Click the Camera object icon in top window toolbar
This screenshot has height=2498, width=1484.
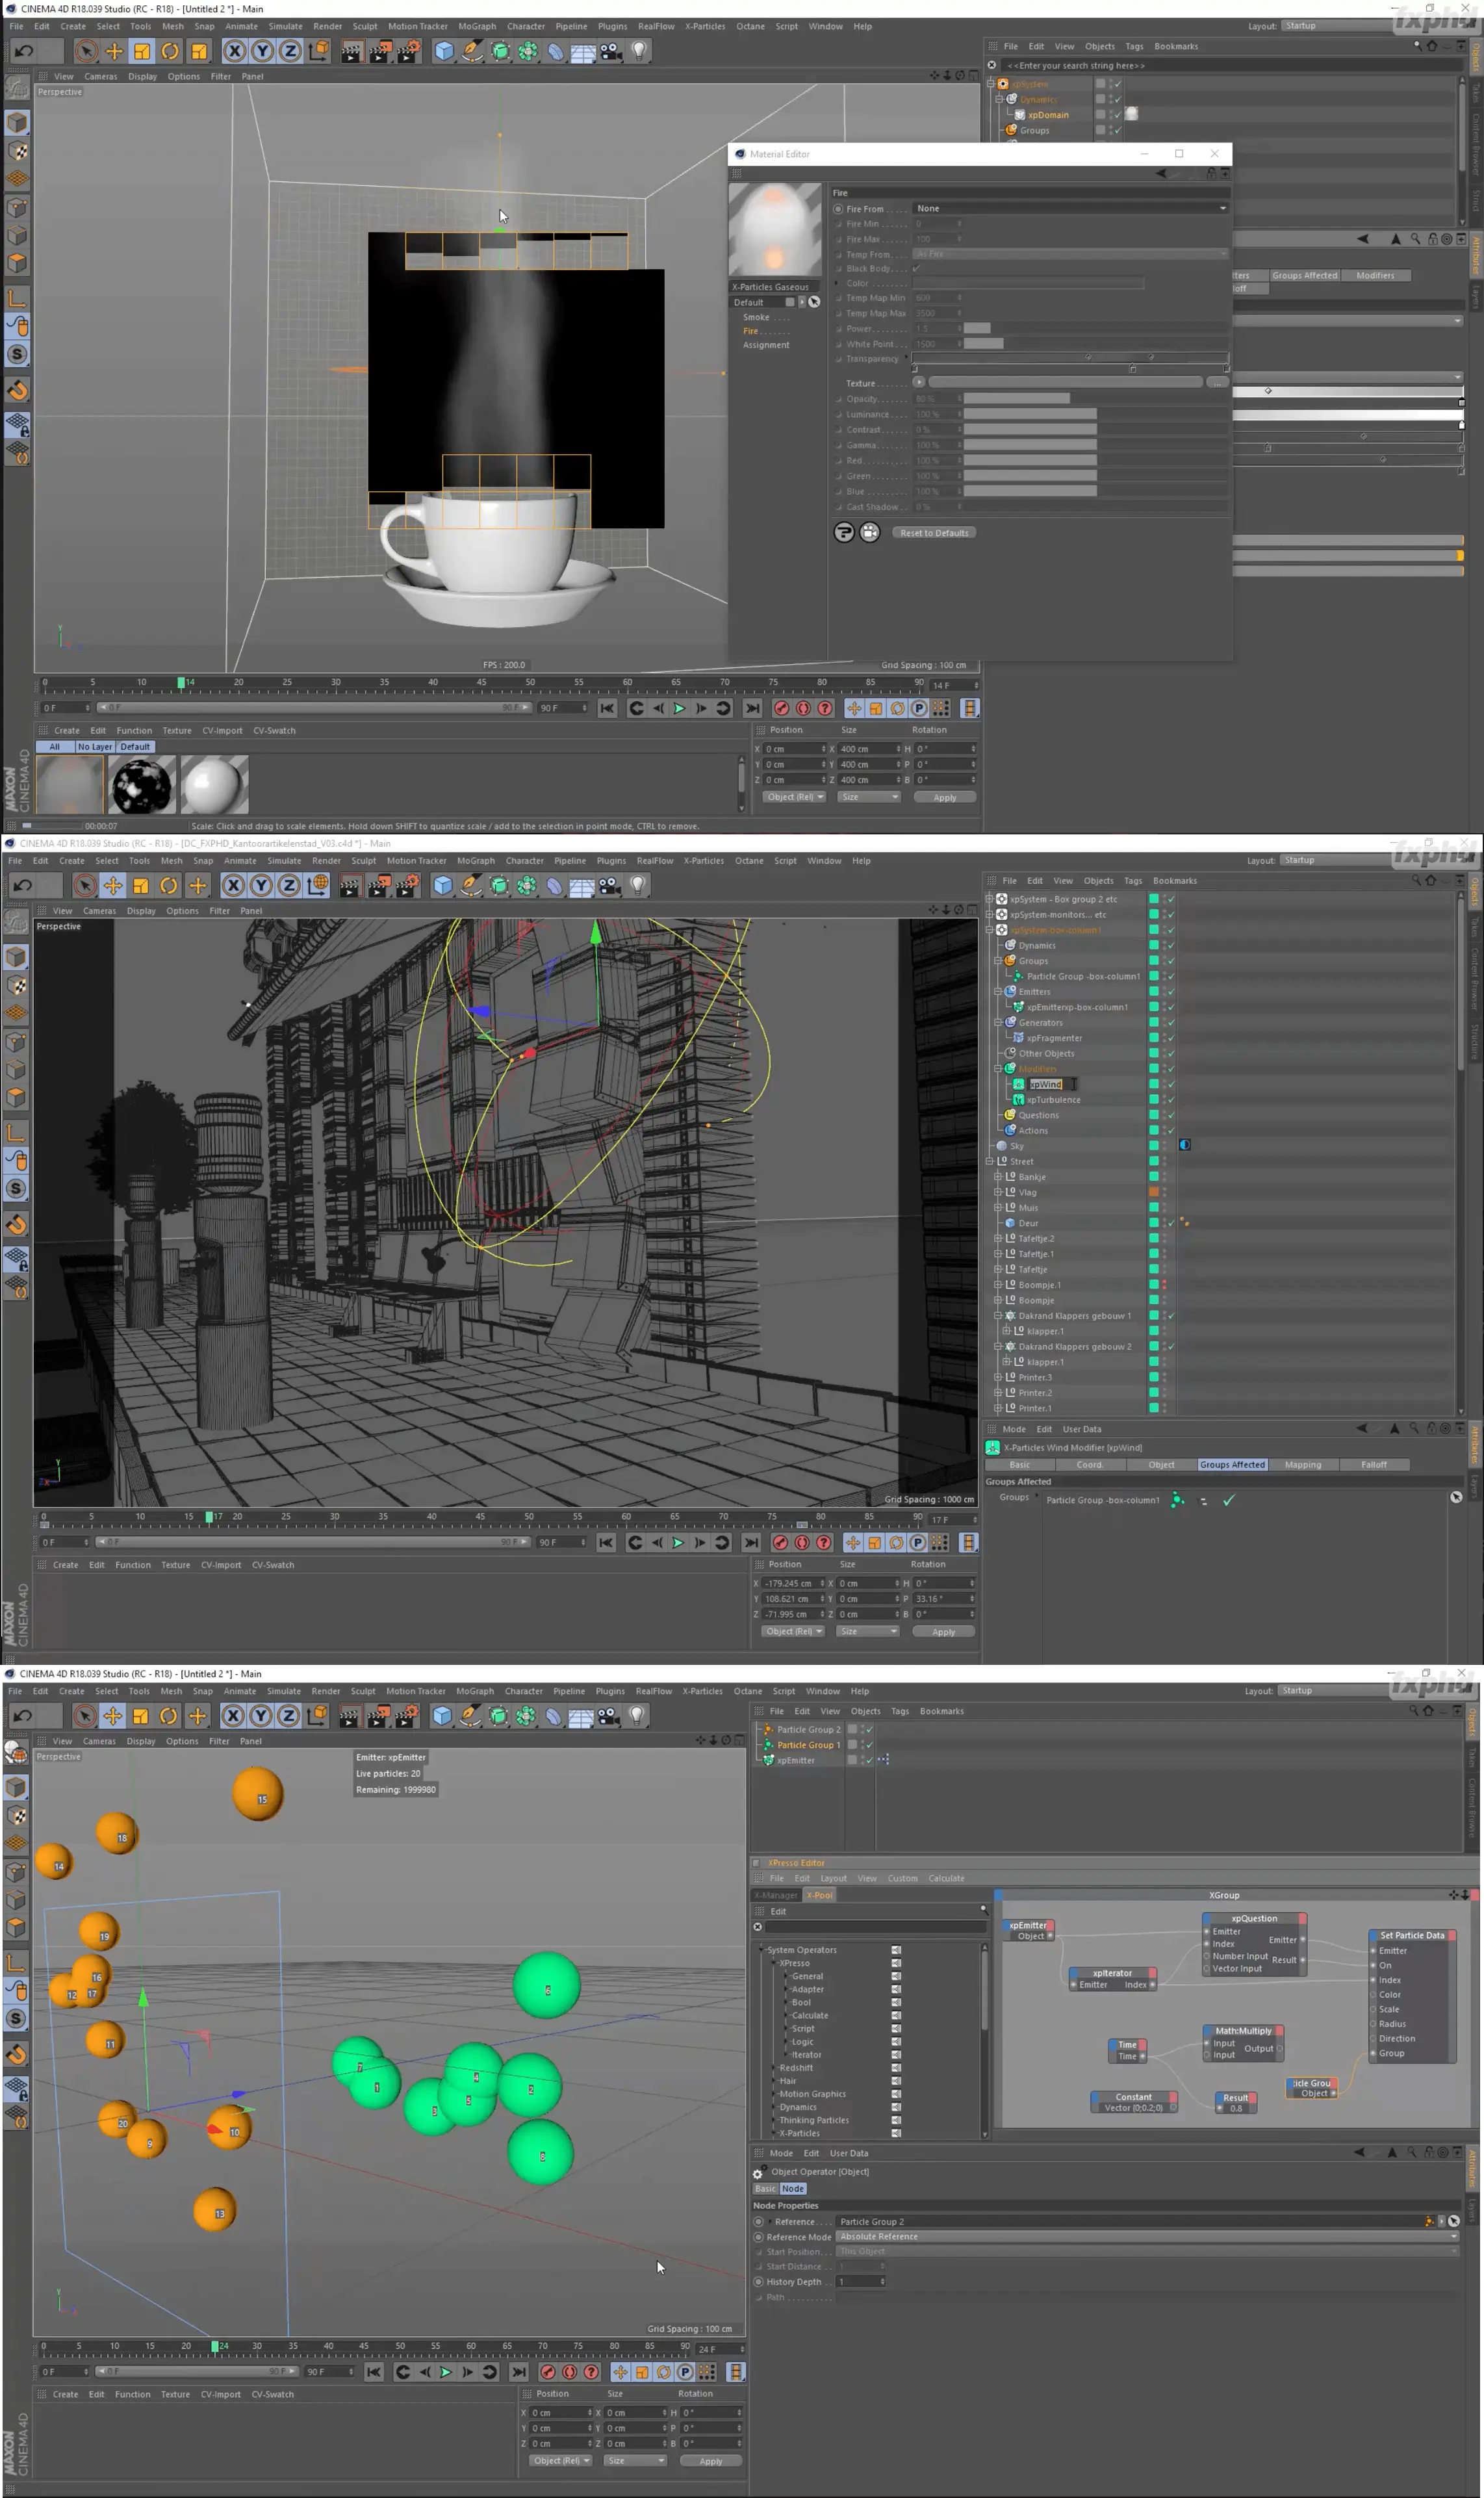click(610, 51)
